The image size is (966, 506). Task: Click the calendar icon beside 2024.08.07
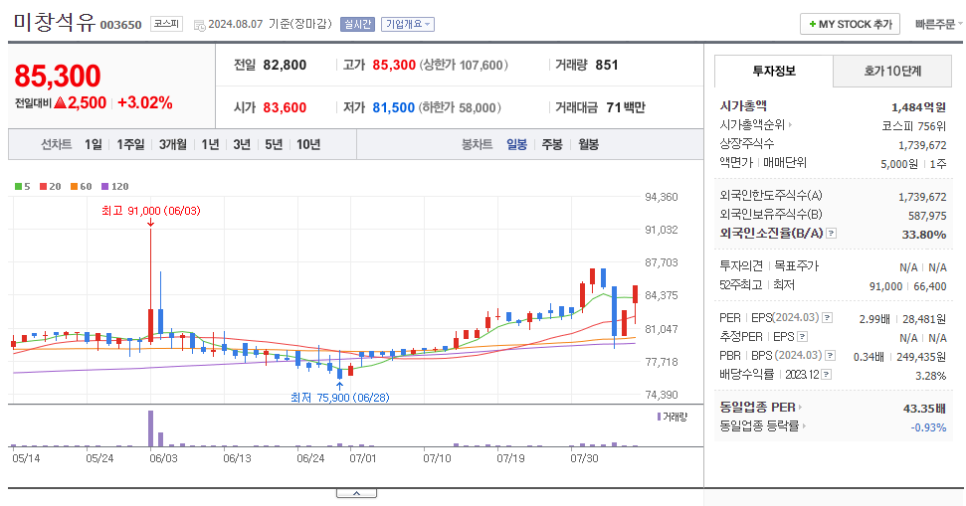(199, 25)
